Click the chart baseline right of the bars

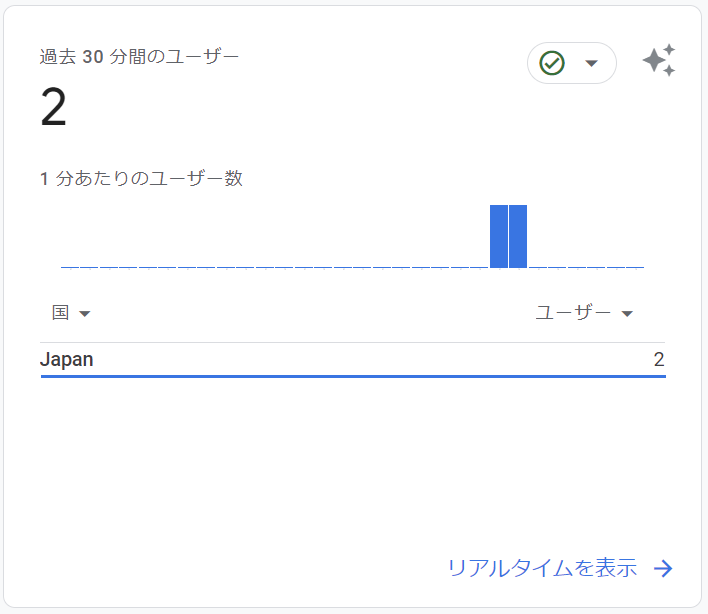tap(587, 268)
